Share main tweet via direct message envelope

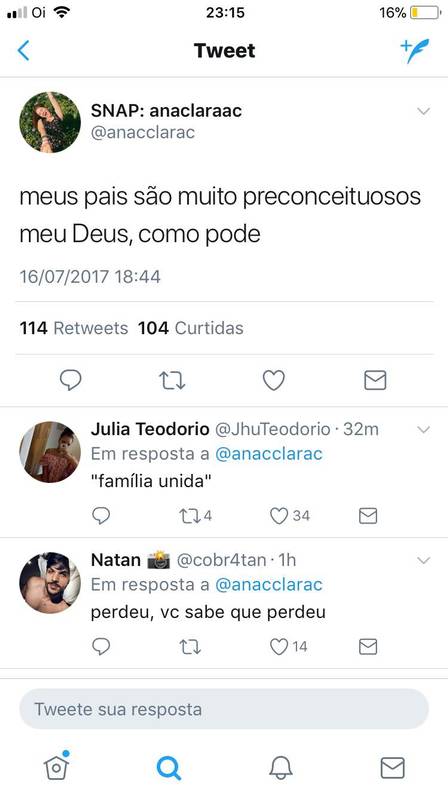click(375, 380)
